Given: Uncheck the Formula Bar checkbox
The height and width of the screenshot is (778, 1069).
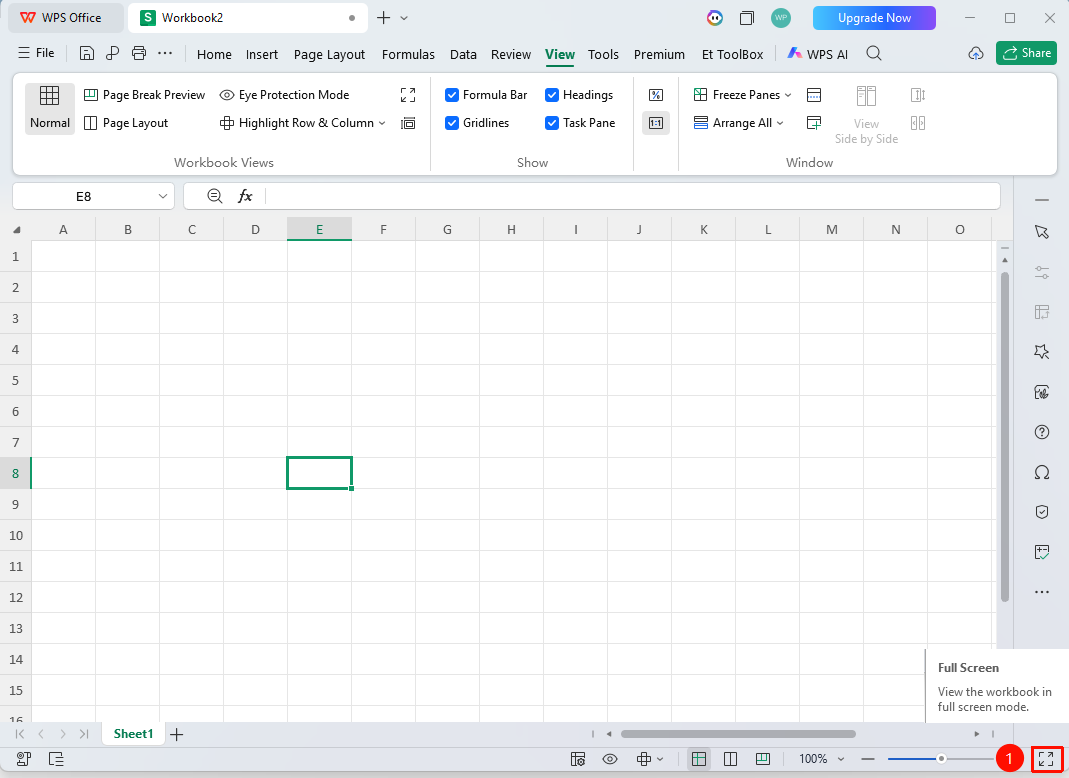Looking at the screenshot, I should [451, 95].
